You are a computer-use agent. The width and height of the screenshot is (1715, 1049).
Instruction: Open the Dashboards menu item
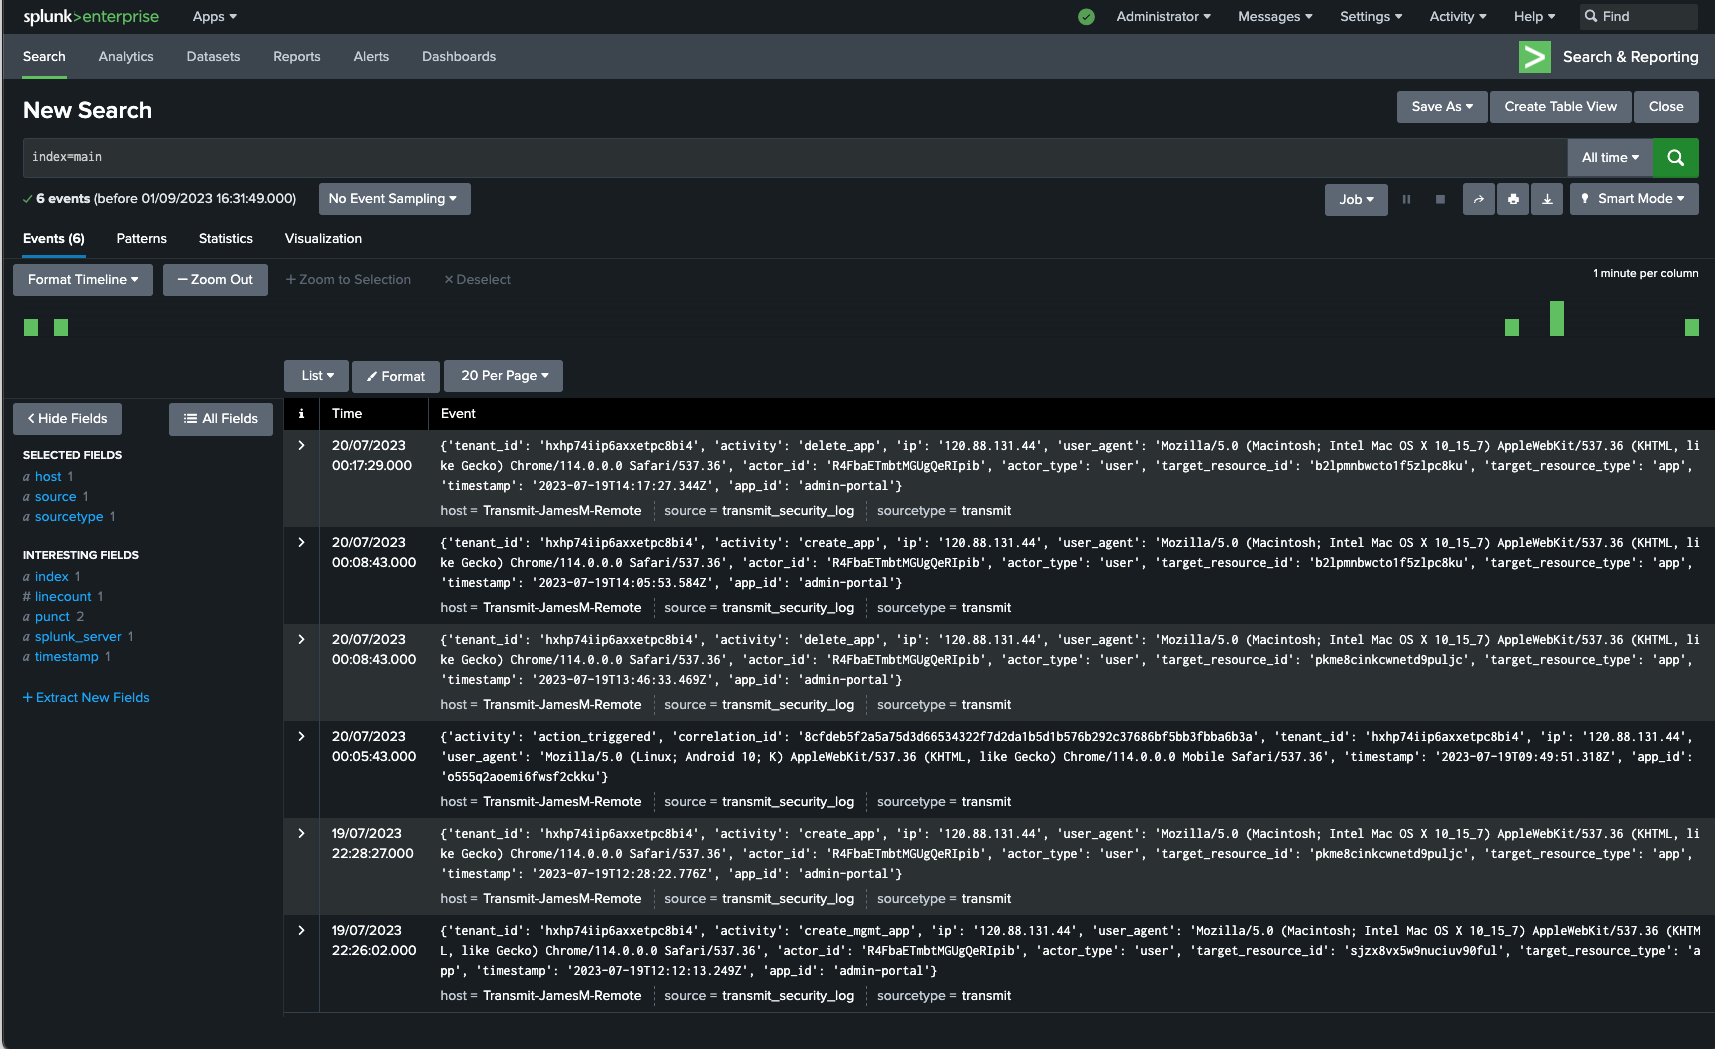458,57
